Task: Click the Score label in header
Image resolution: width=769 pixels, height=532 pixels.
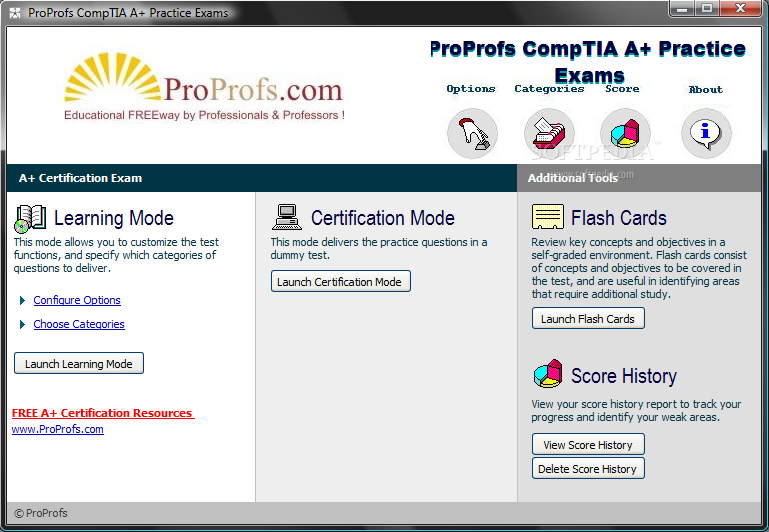Action: pos(622,89)
